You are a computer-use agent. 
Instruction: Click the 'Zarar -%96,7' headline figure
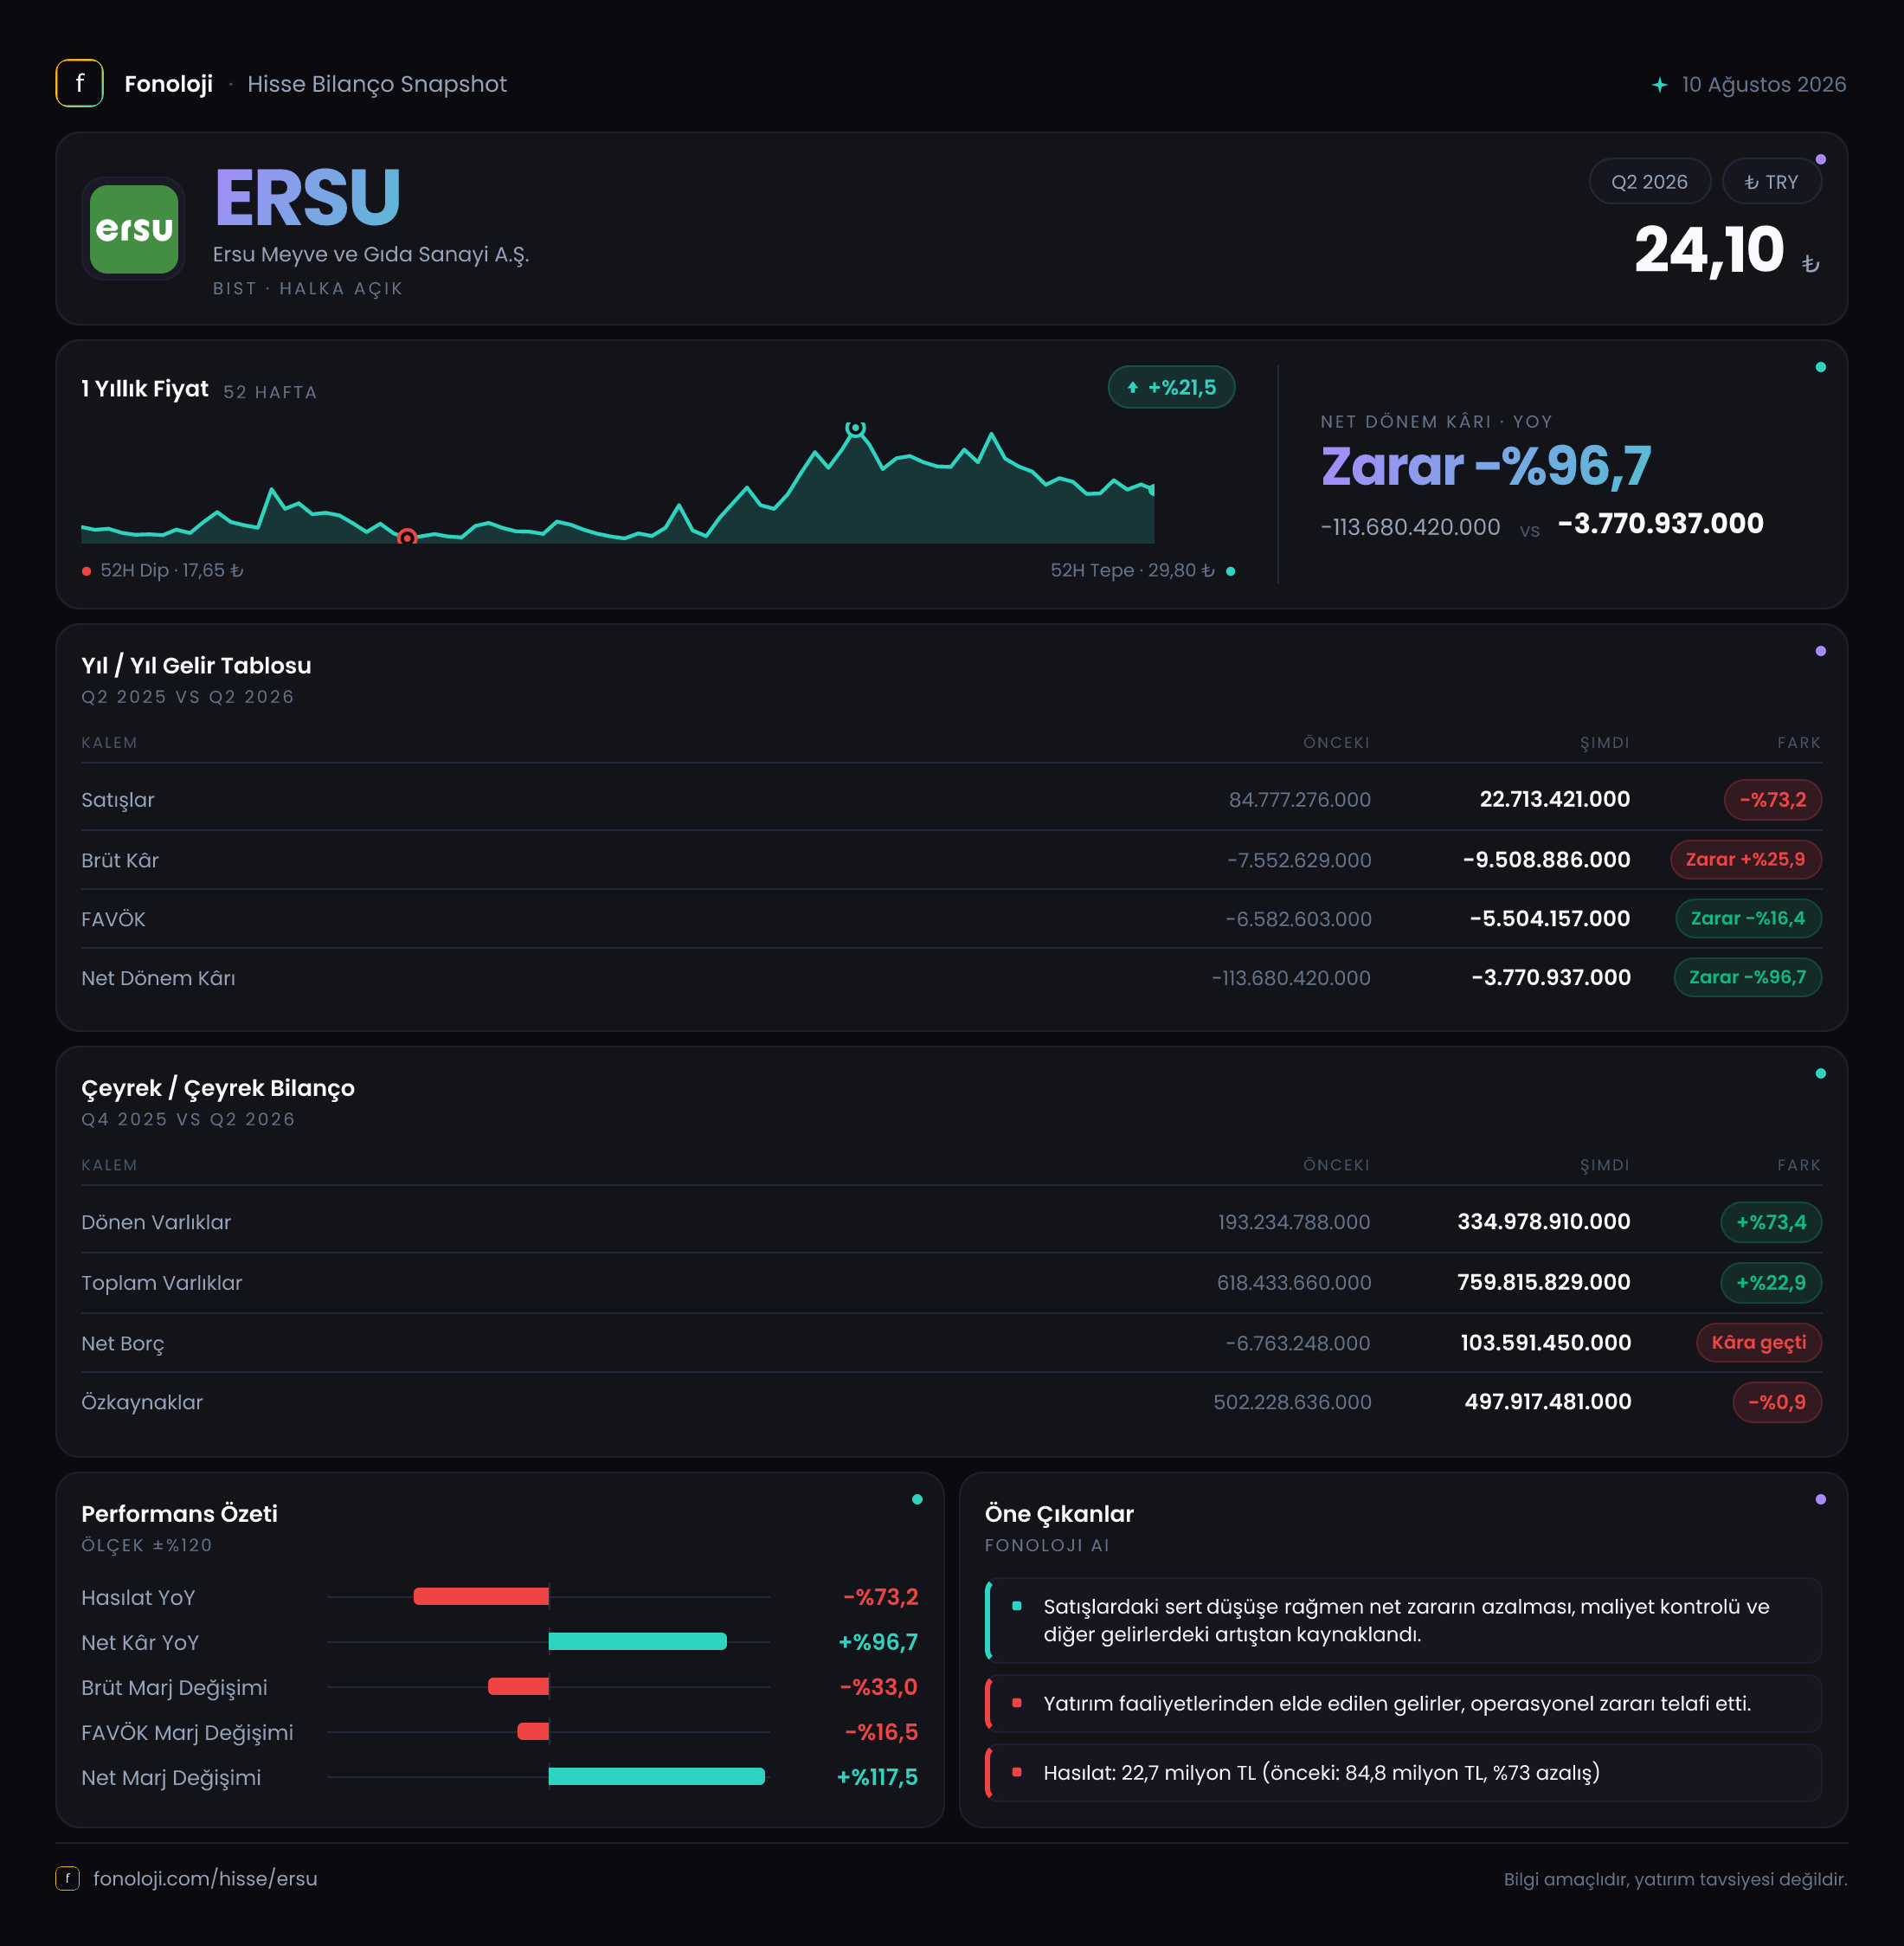click(1486, 466)
